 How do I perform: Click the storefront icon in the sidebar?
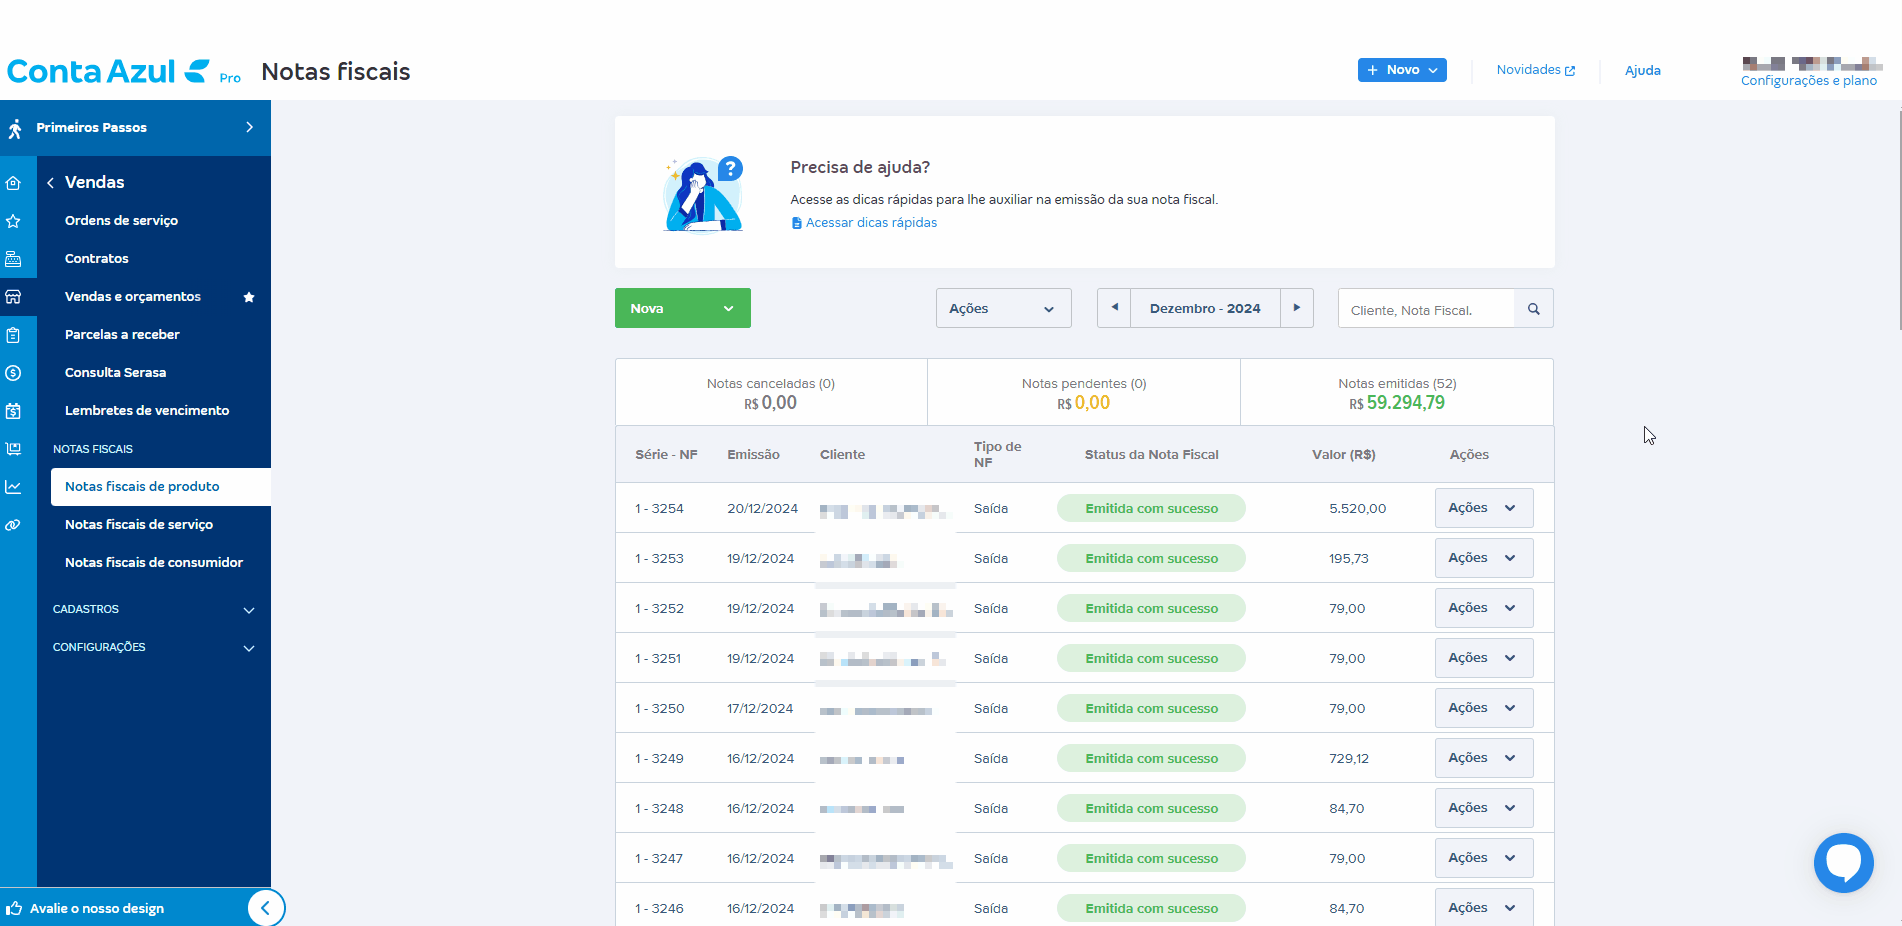pyautogui.click(x=14, y=297)
